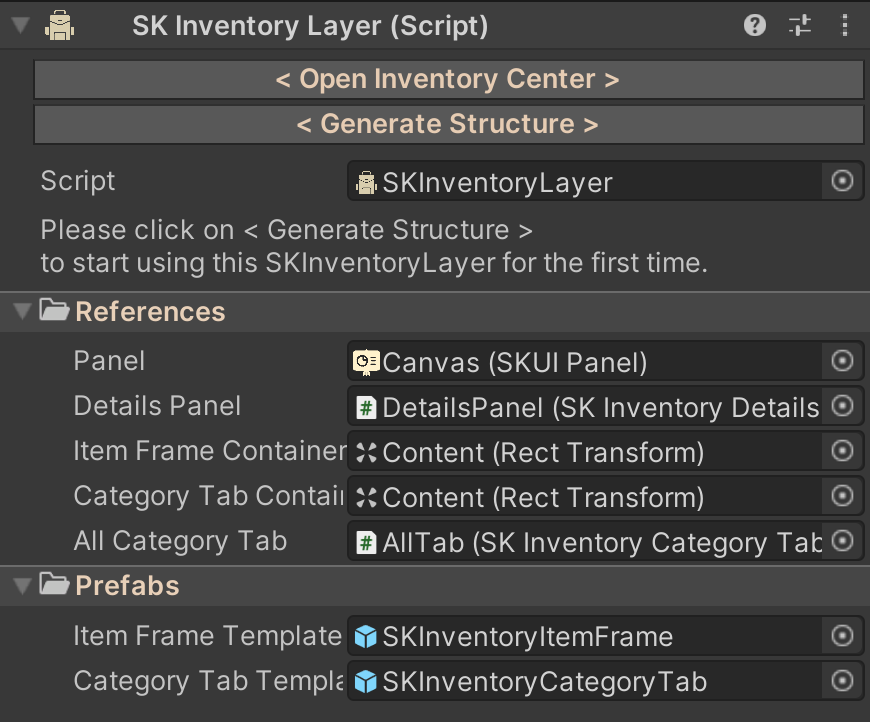Click the Canvas (SKUI Panel) reference field
The width and height of the screenshot is (870, 722).
585,361
